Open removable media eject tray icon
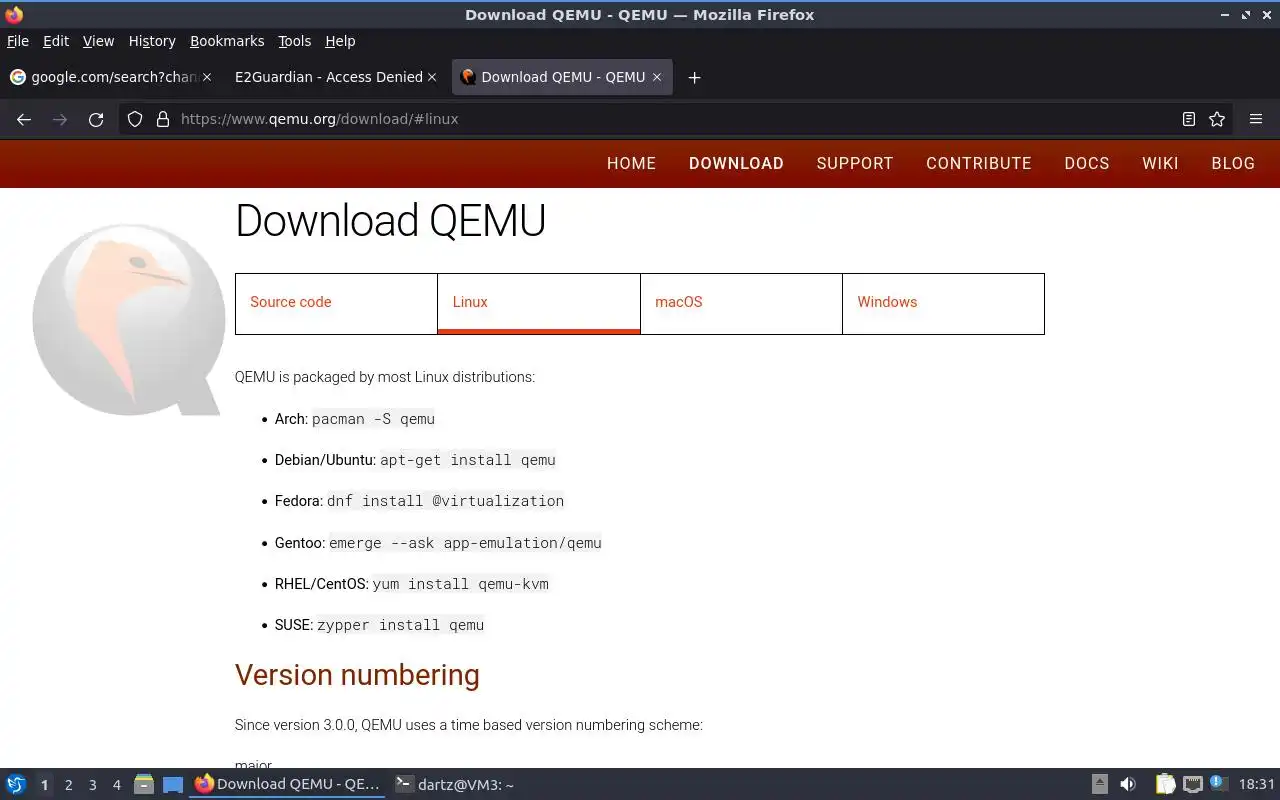This screenshot has height=800, width=1280. click(1100, 785)
